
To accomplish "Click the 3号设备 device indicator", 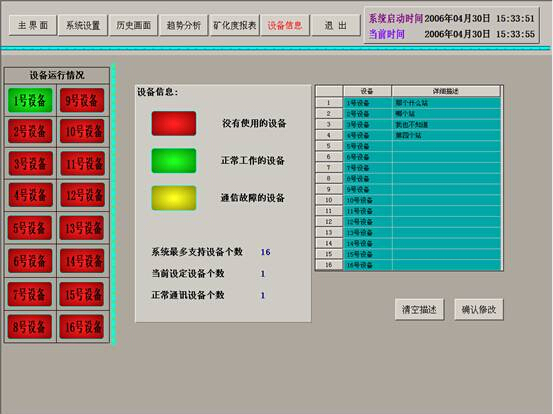I will [x=30, y=163].
